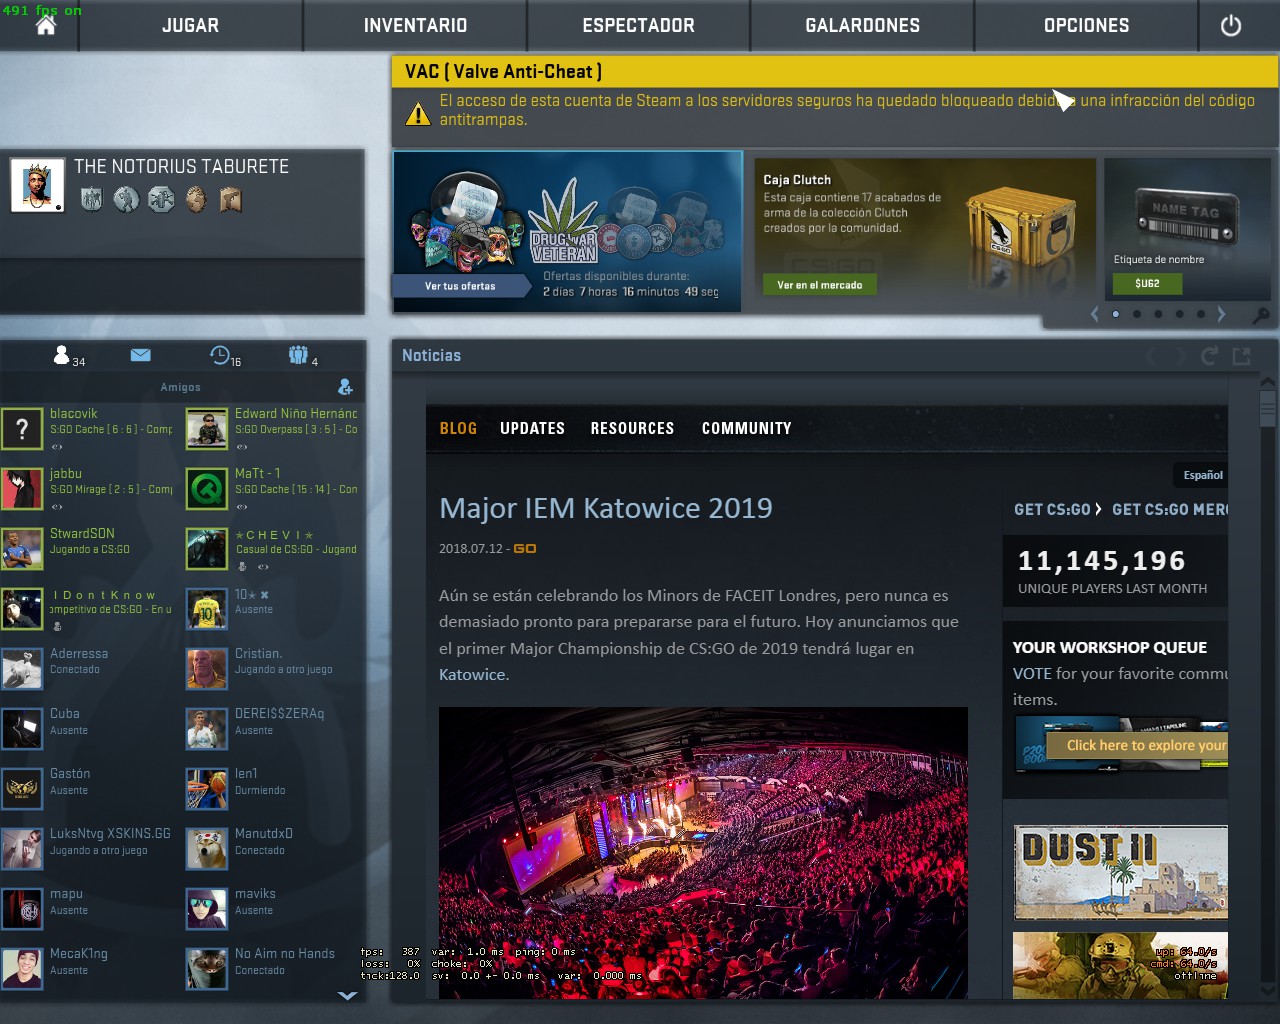Open 'Major IEM Katowice 2019' article title
This screenshot has width=1280, height=1024.
click(606, 508)
